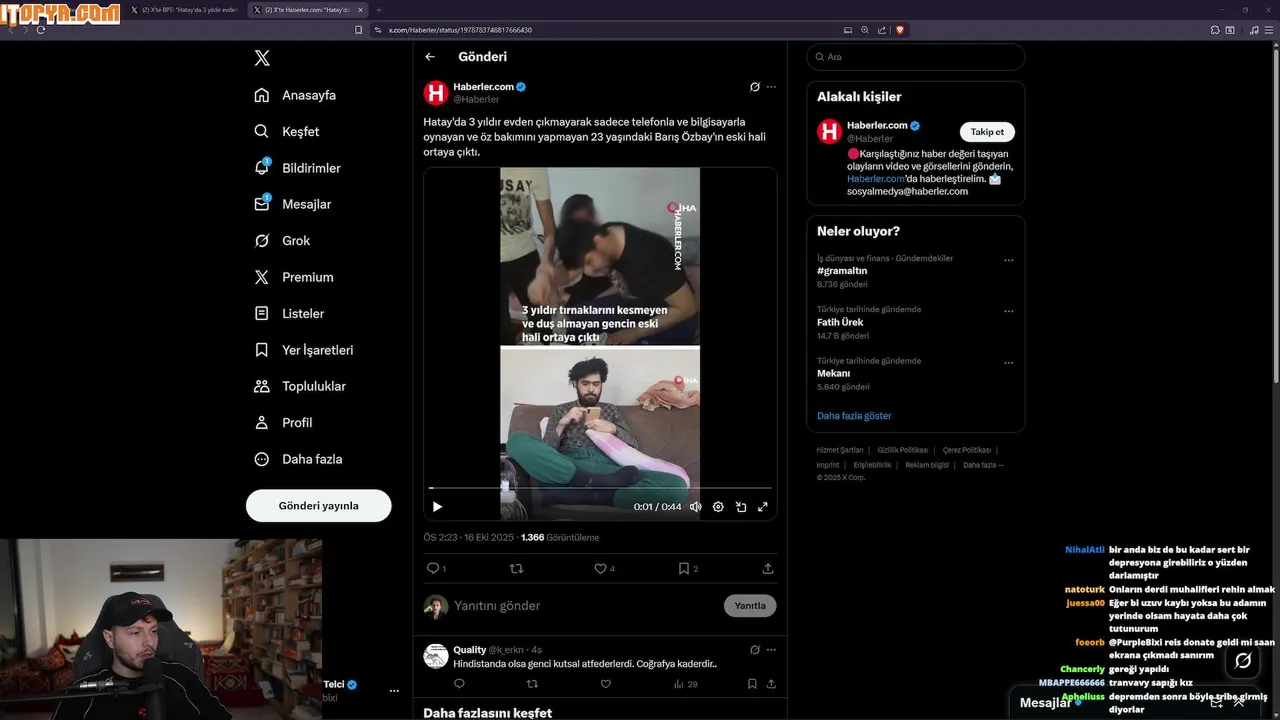1280x720 pixels.
Task: Mute the video volume
Action: pyautogui.click(x=695, y=507)
